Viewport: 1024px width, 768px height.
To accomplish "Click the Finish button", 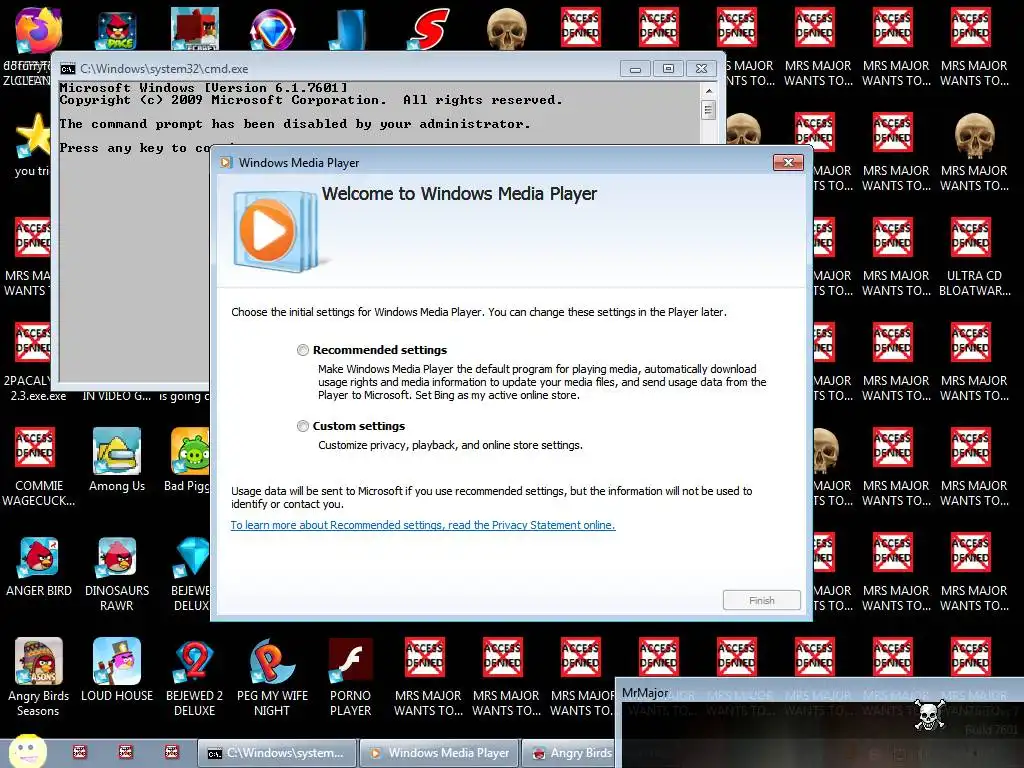I will click(x=761, y=600).
